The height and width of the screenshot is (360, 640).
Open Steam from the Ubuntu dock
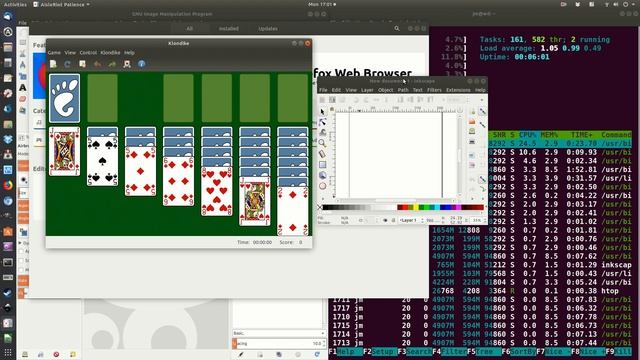click(8, 293)
